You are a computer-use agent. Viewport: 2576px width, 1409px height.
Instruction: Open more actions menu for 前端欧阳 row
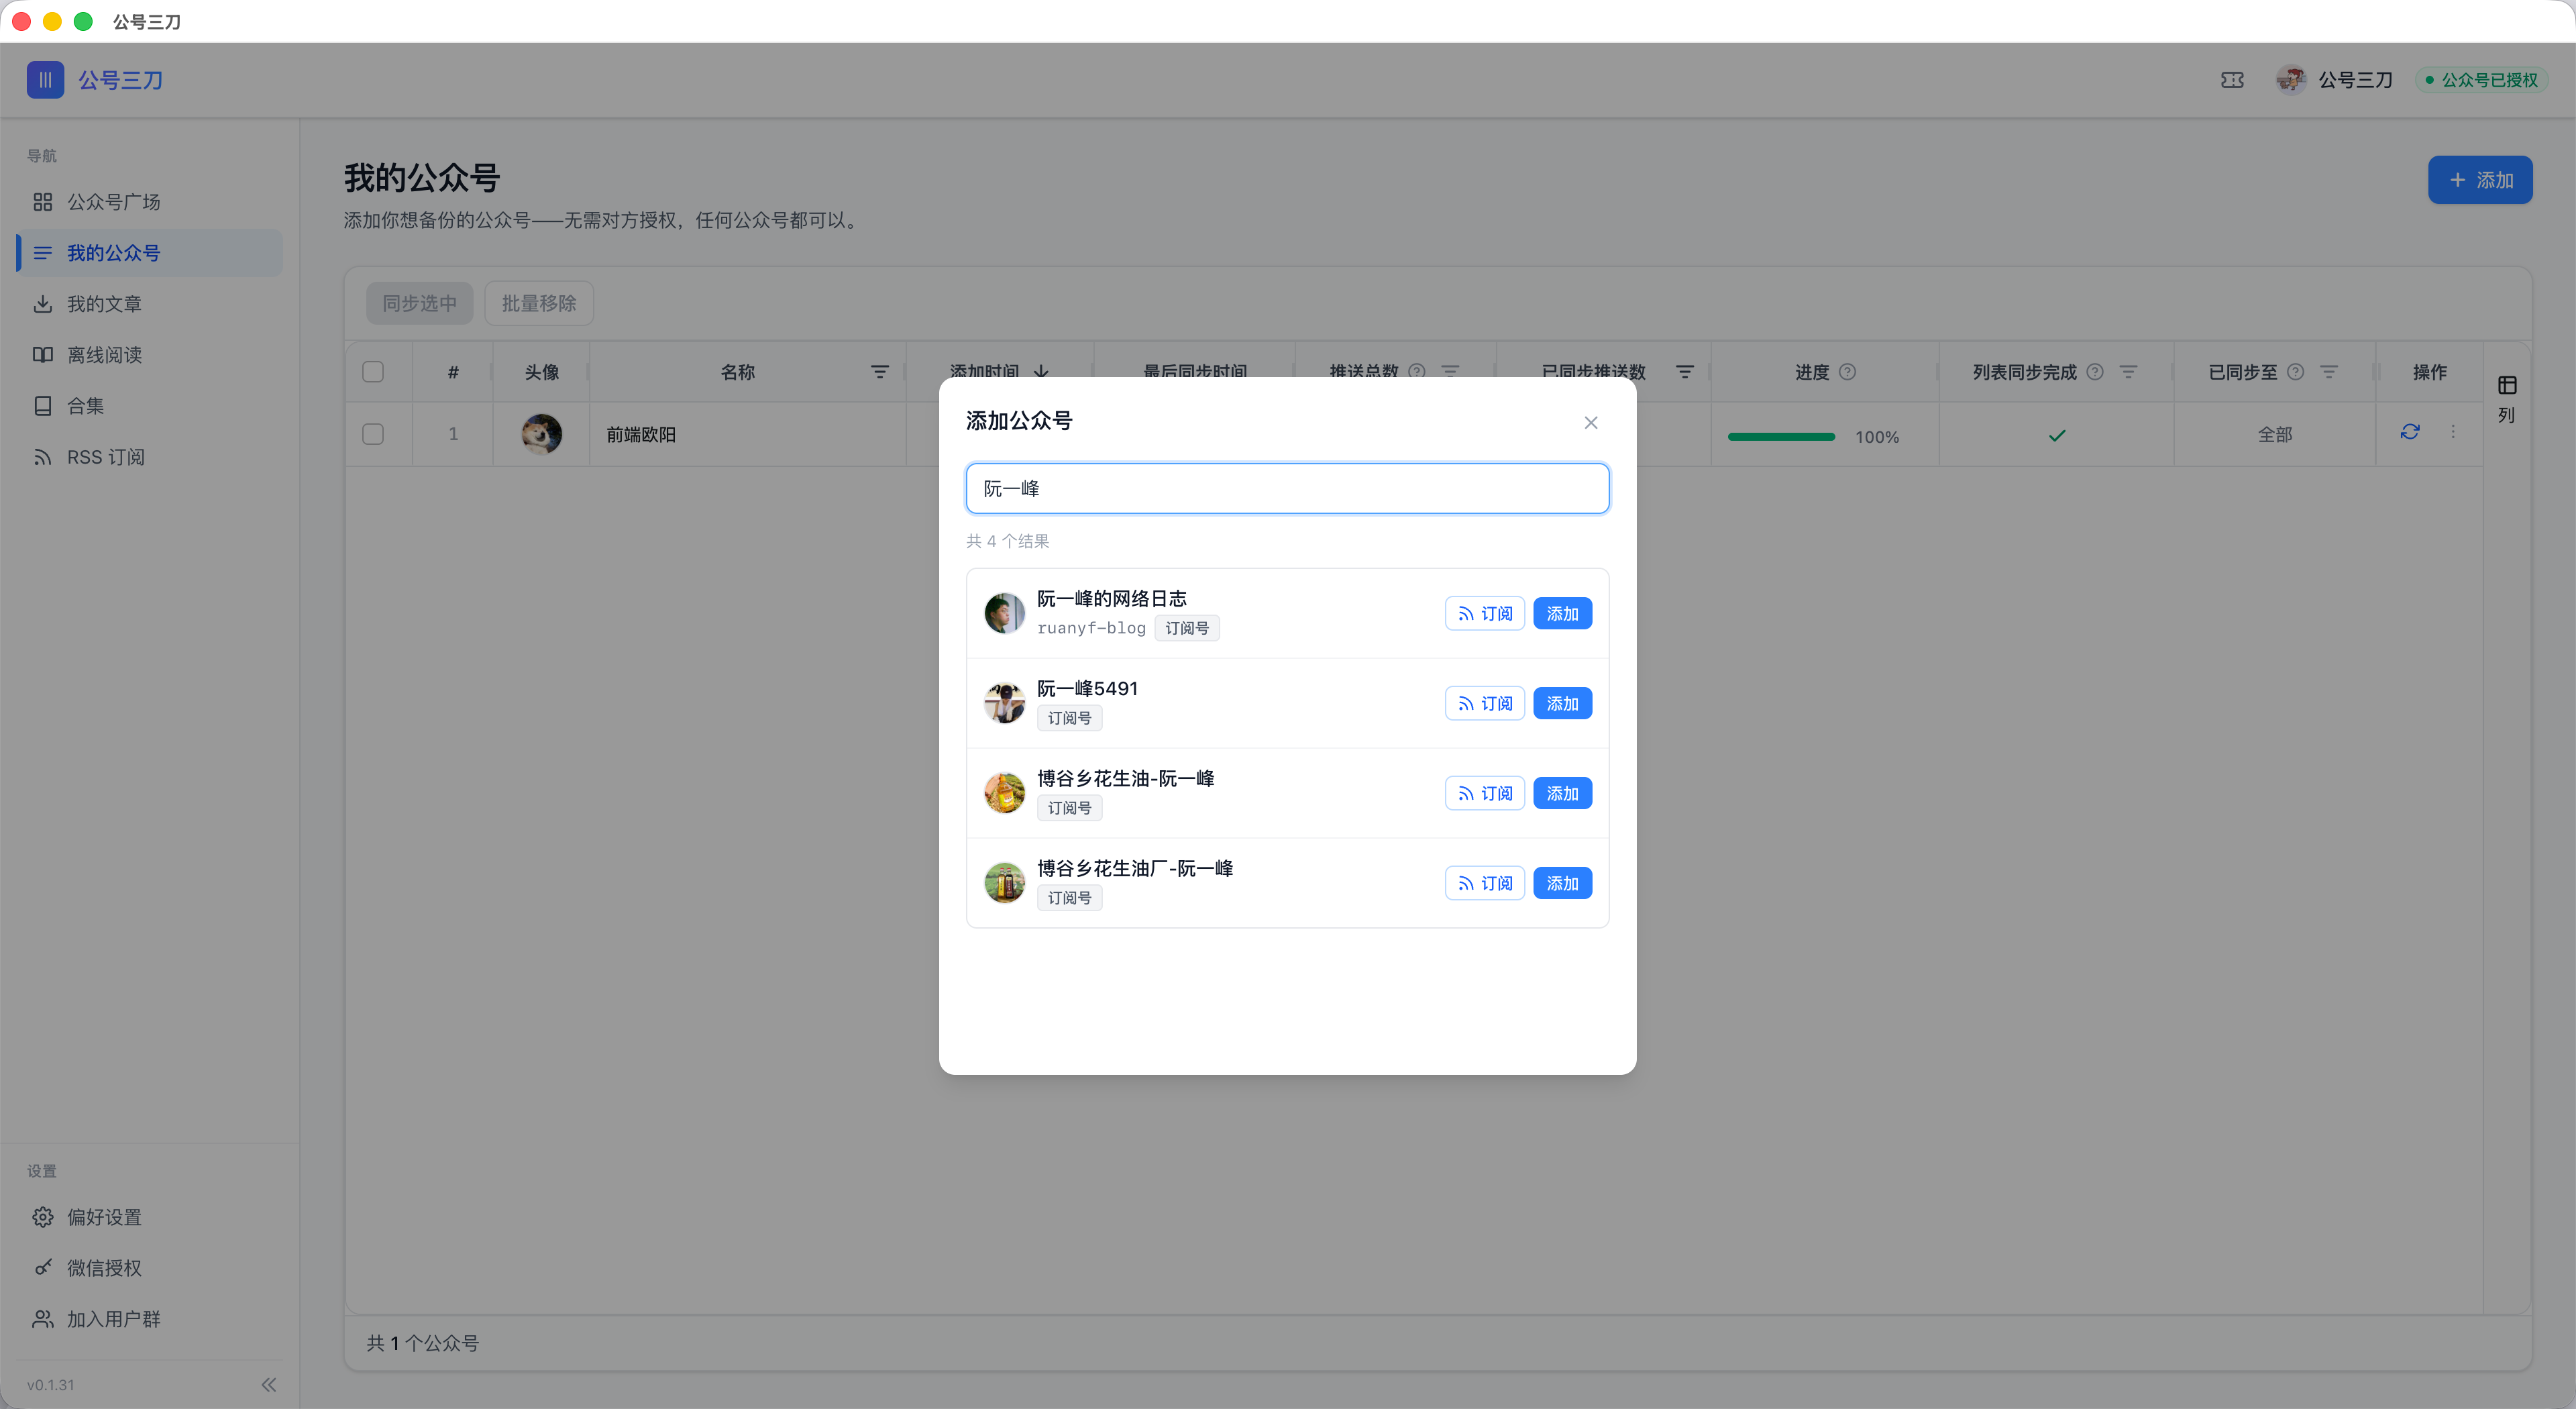coord(2453,432)
